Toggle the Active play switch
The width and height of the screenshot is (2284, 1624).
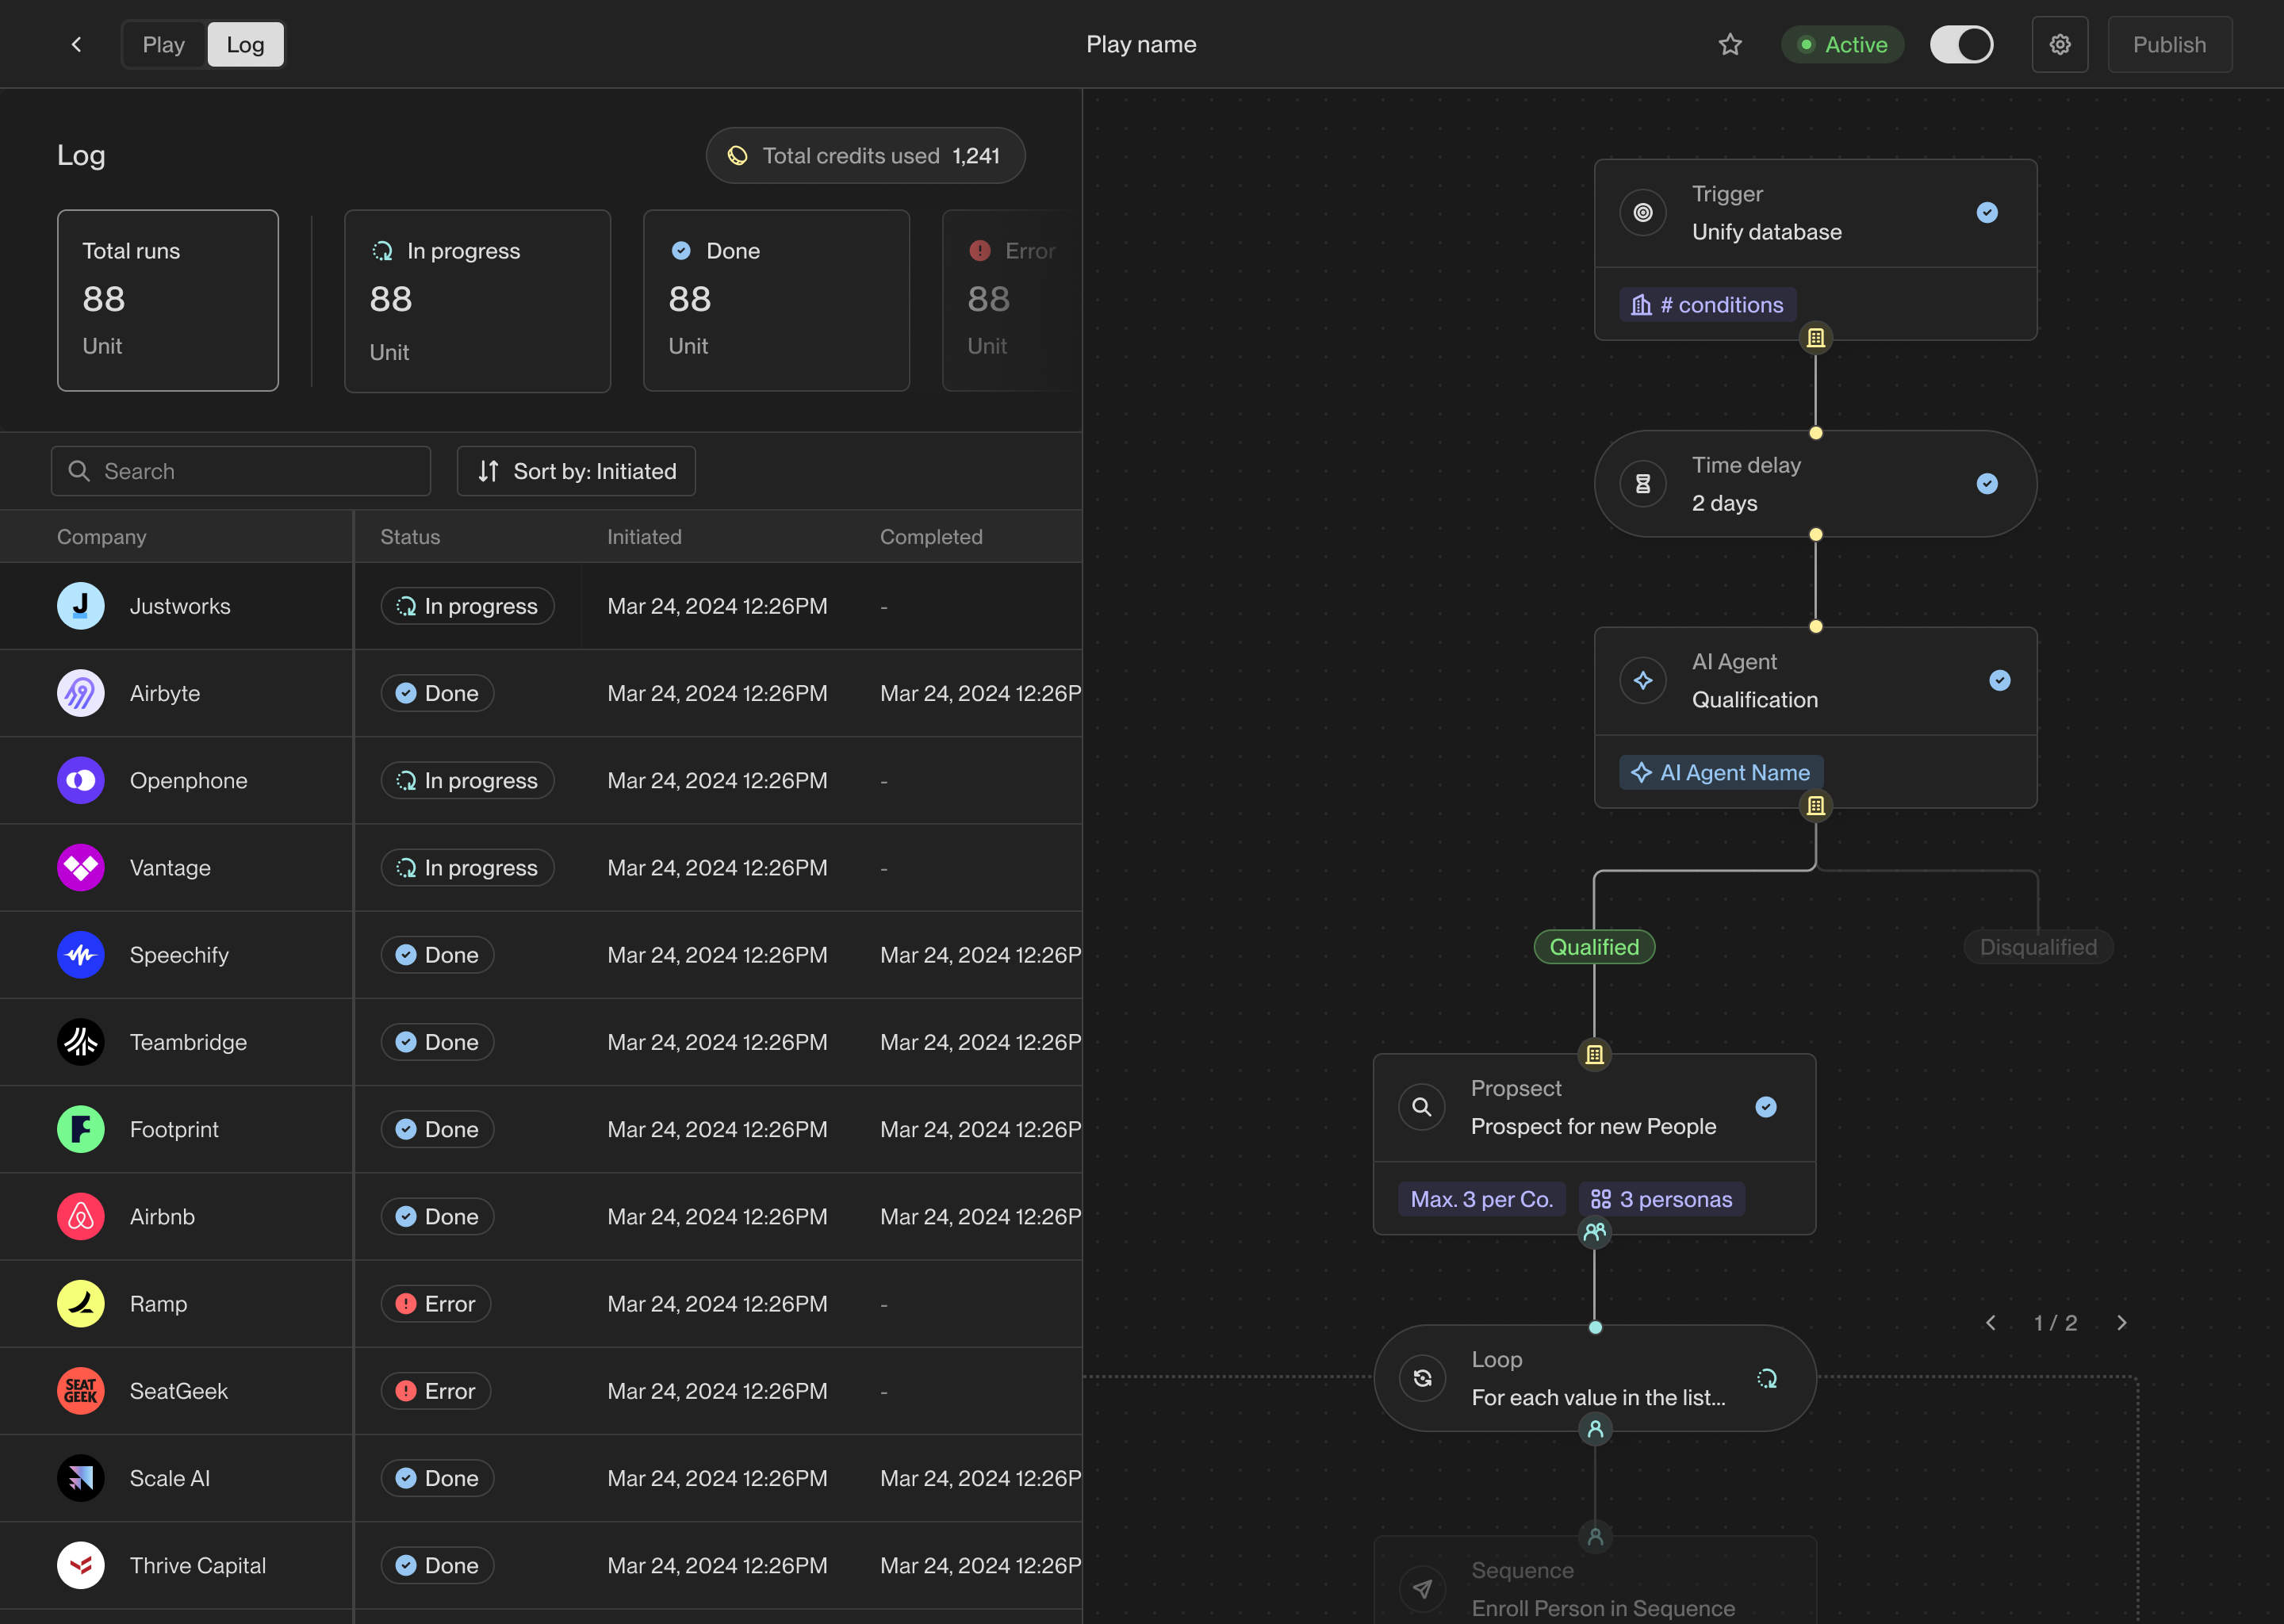coord(1961,45)
